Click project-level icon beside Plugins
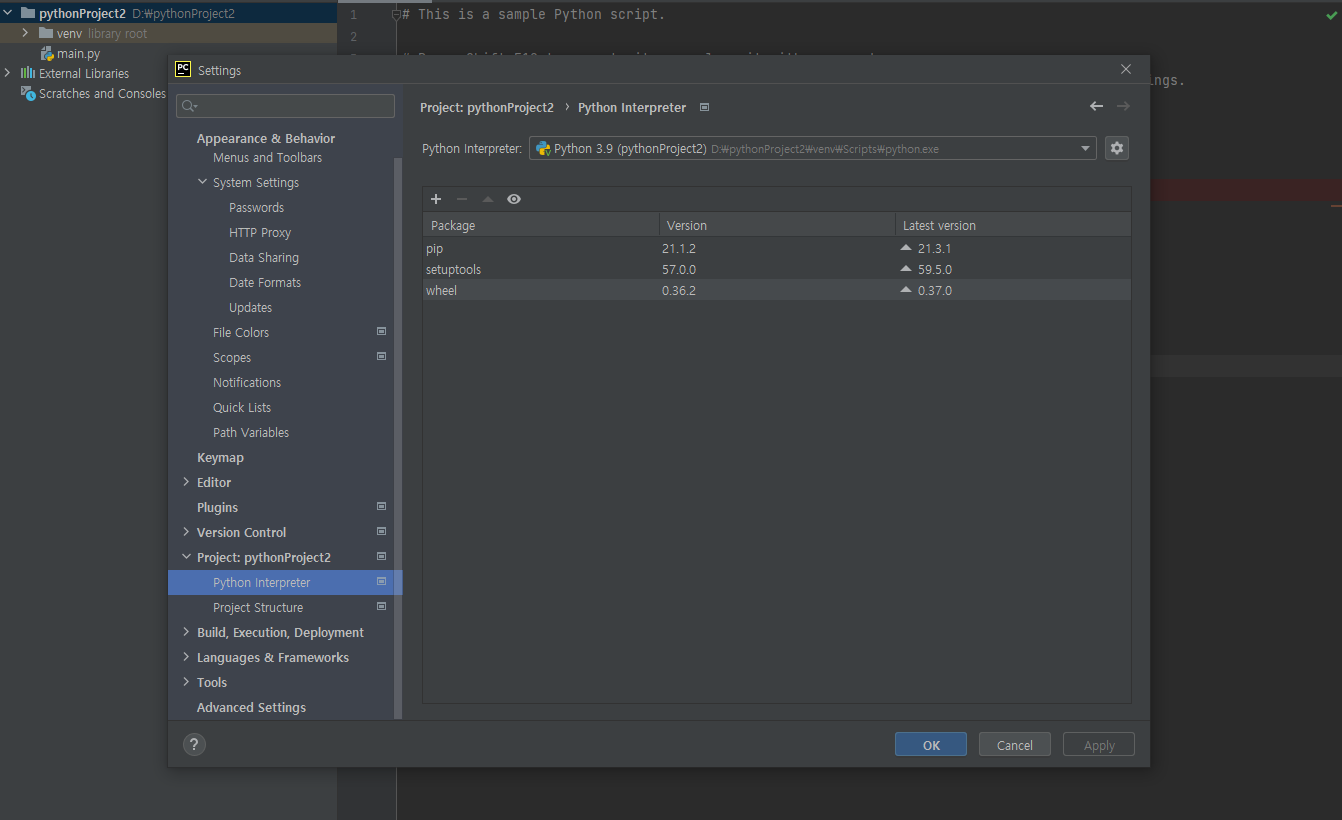This screenshot has width=1342, height=820. point(381,506)
